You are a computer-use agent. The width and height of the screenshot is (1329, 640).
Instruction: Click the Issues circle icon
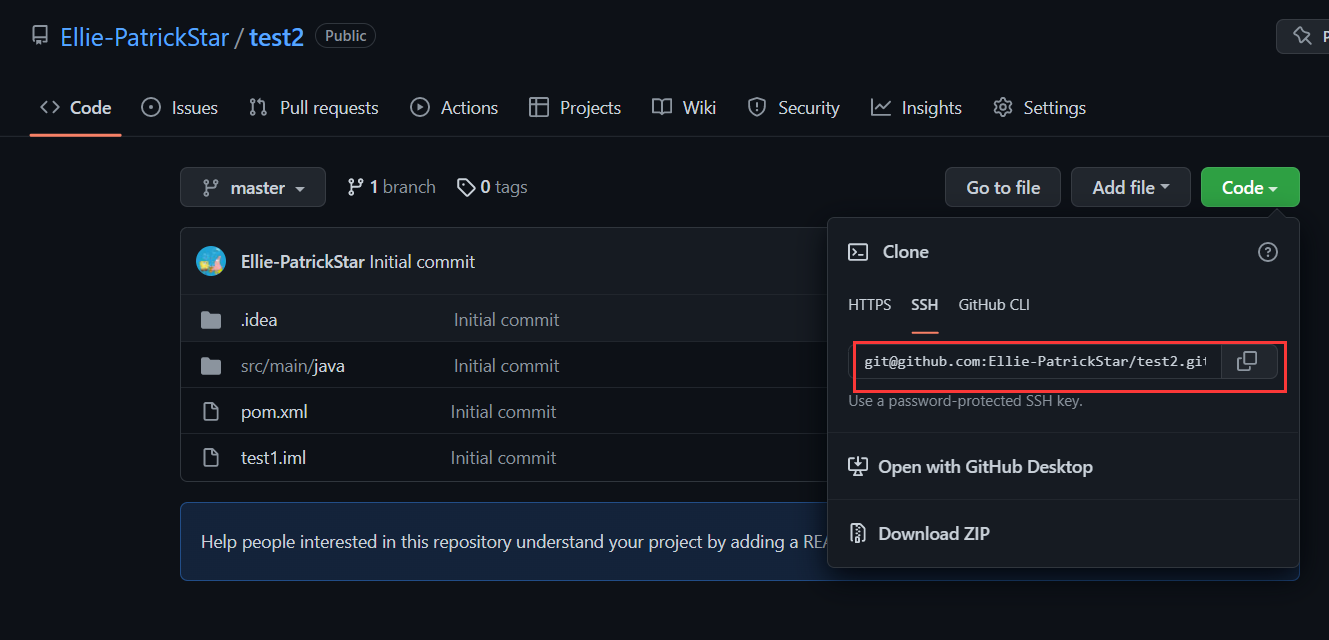point(151,107)
